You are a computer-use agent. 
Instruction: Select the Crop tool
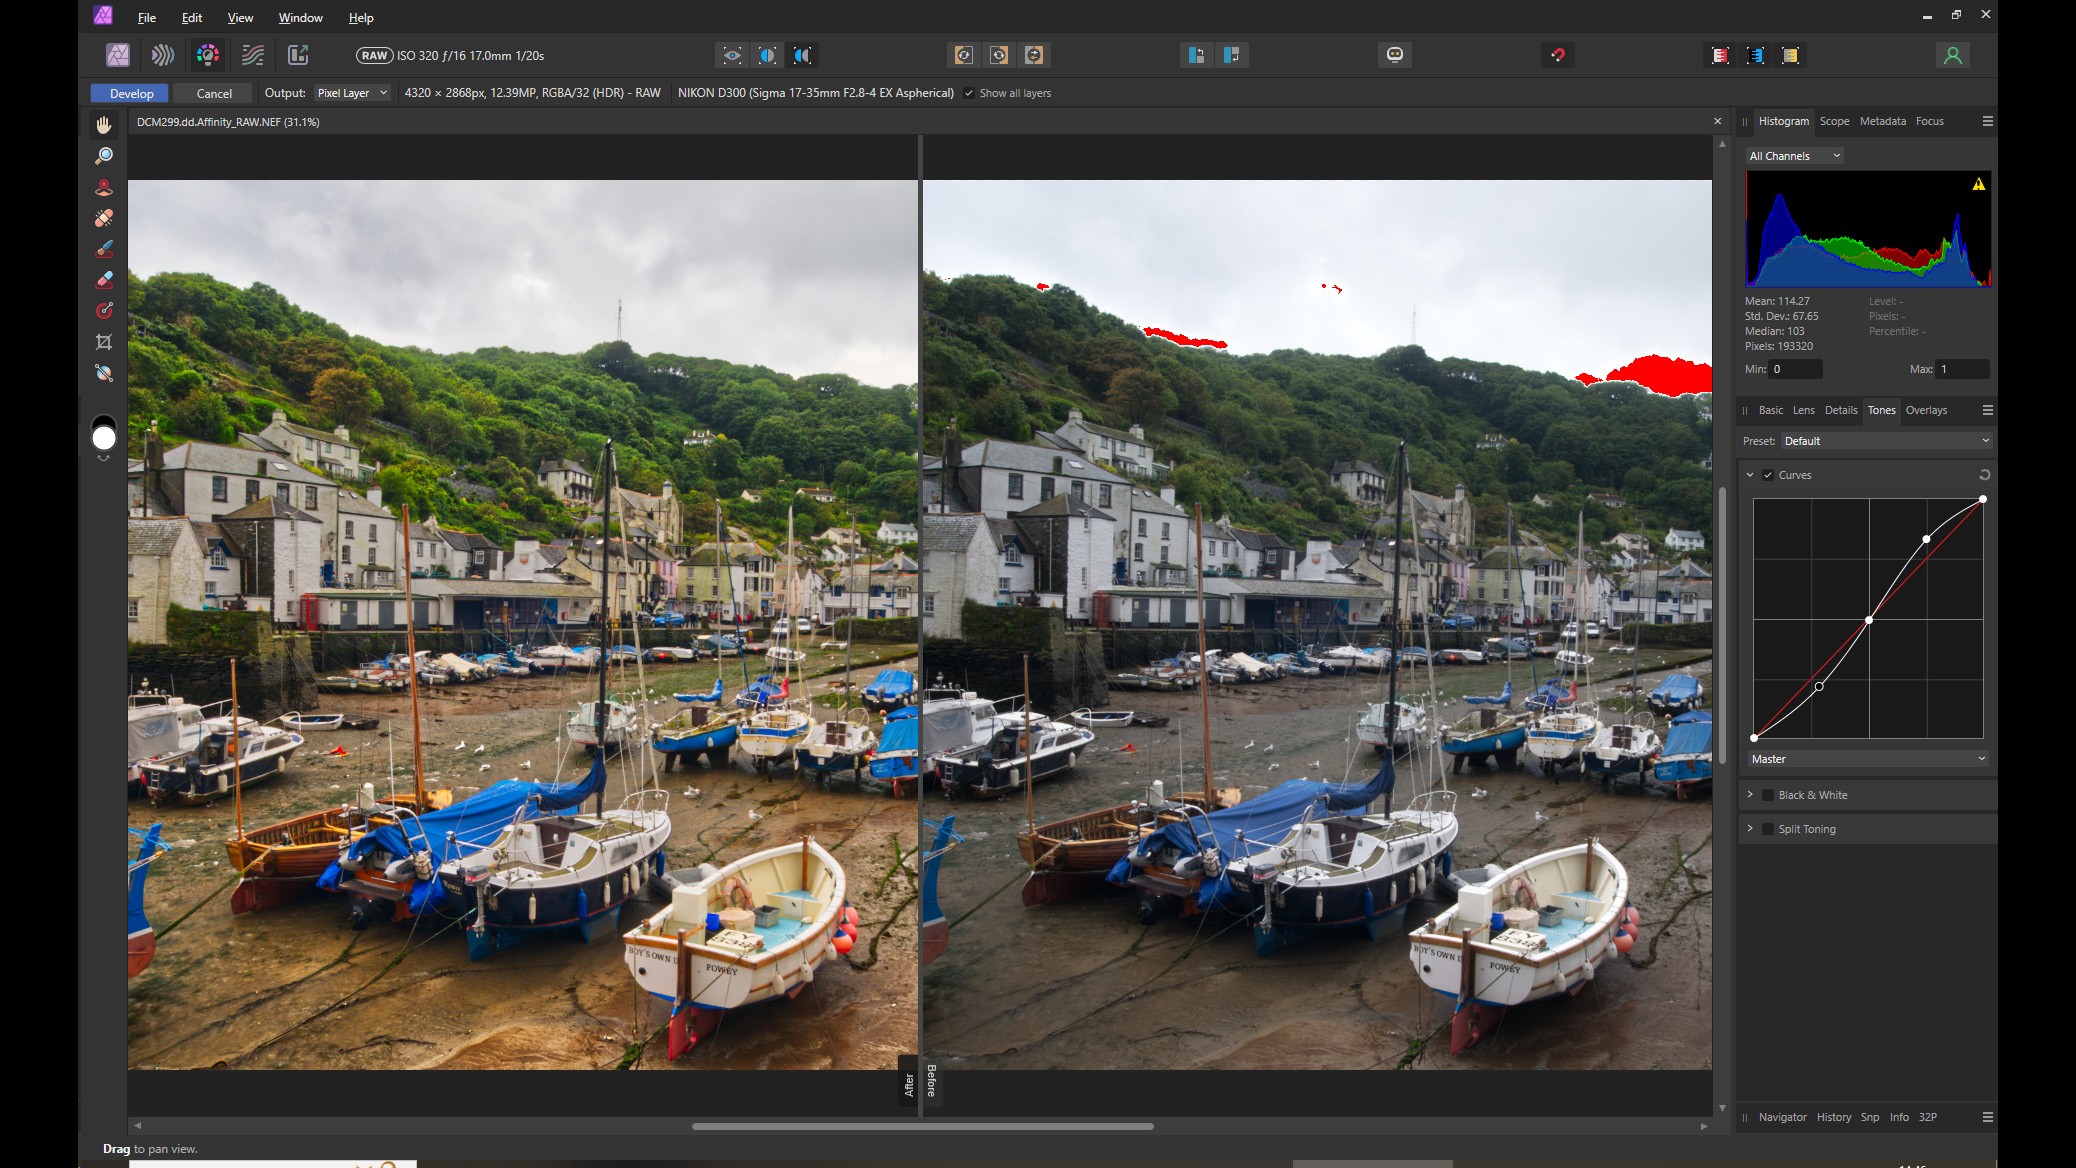tap(104, 342)
